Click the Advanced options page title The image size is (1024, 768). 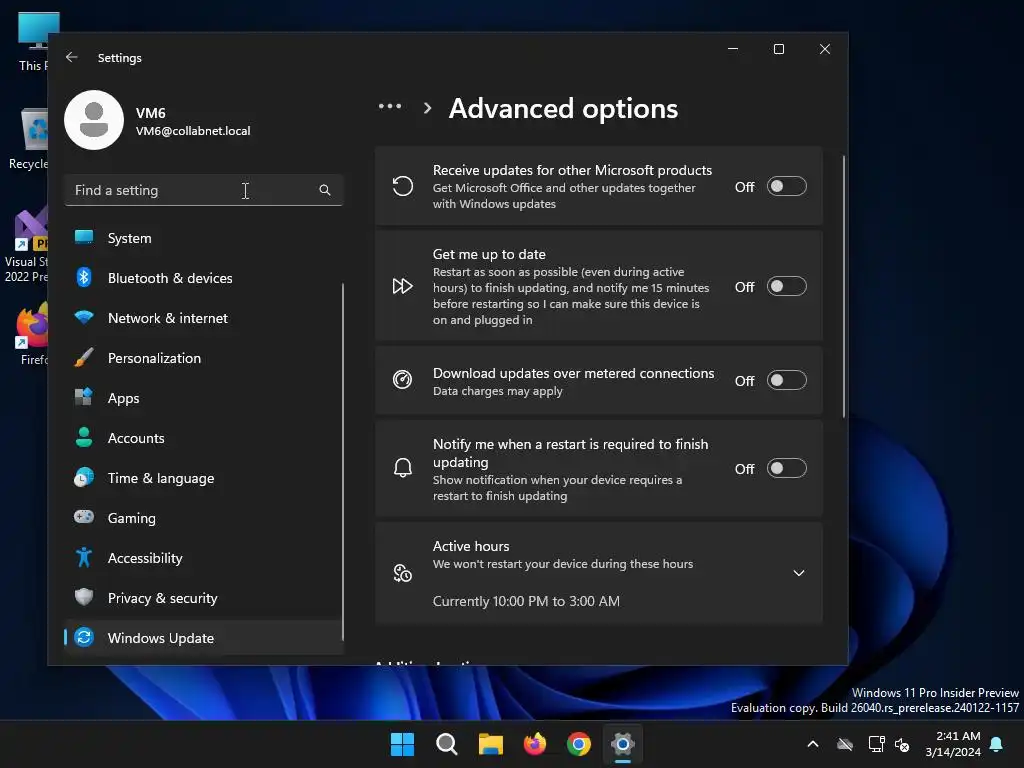pyautogui.click(x=563, y=108)
